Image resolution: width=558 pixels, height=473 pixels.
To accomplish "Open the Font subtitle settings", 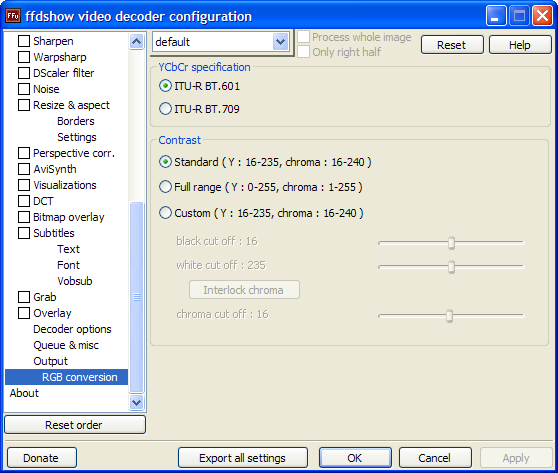I will pyautogui.click(x=68, y=265).
